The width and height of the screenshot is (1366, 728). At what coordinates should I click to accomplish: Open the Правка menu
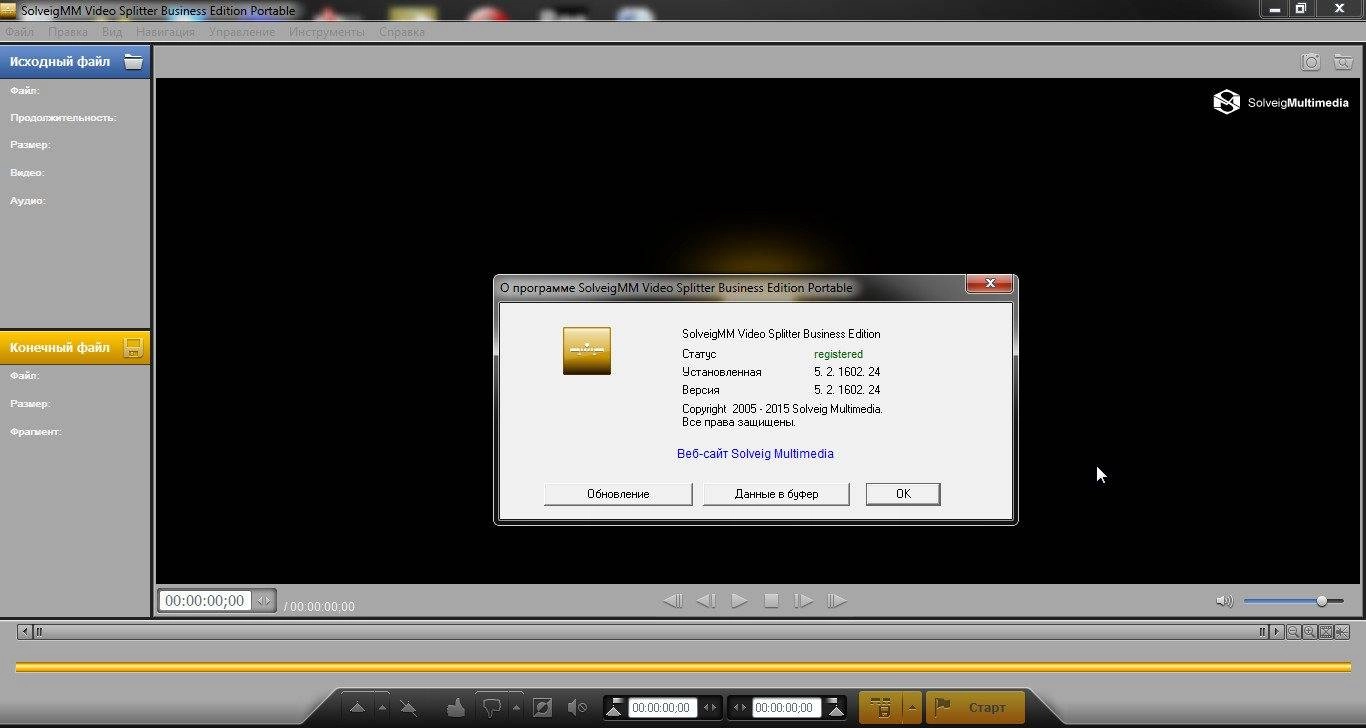pyautogui.click(x=68, y=32)
